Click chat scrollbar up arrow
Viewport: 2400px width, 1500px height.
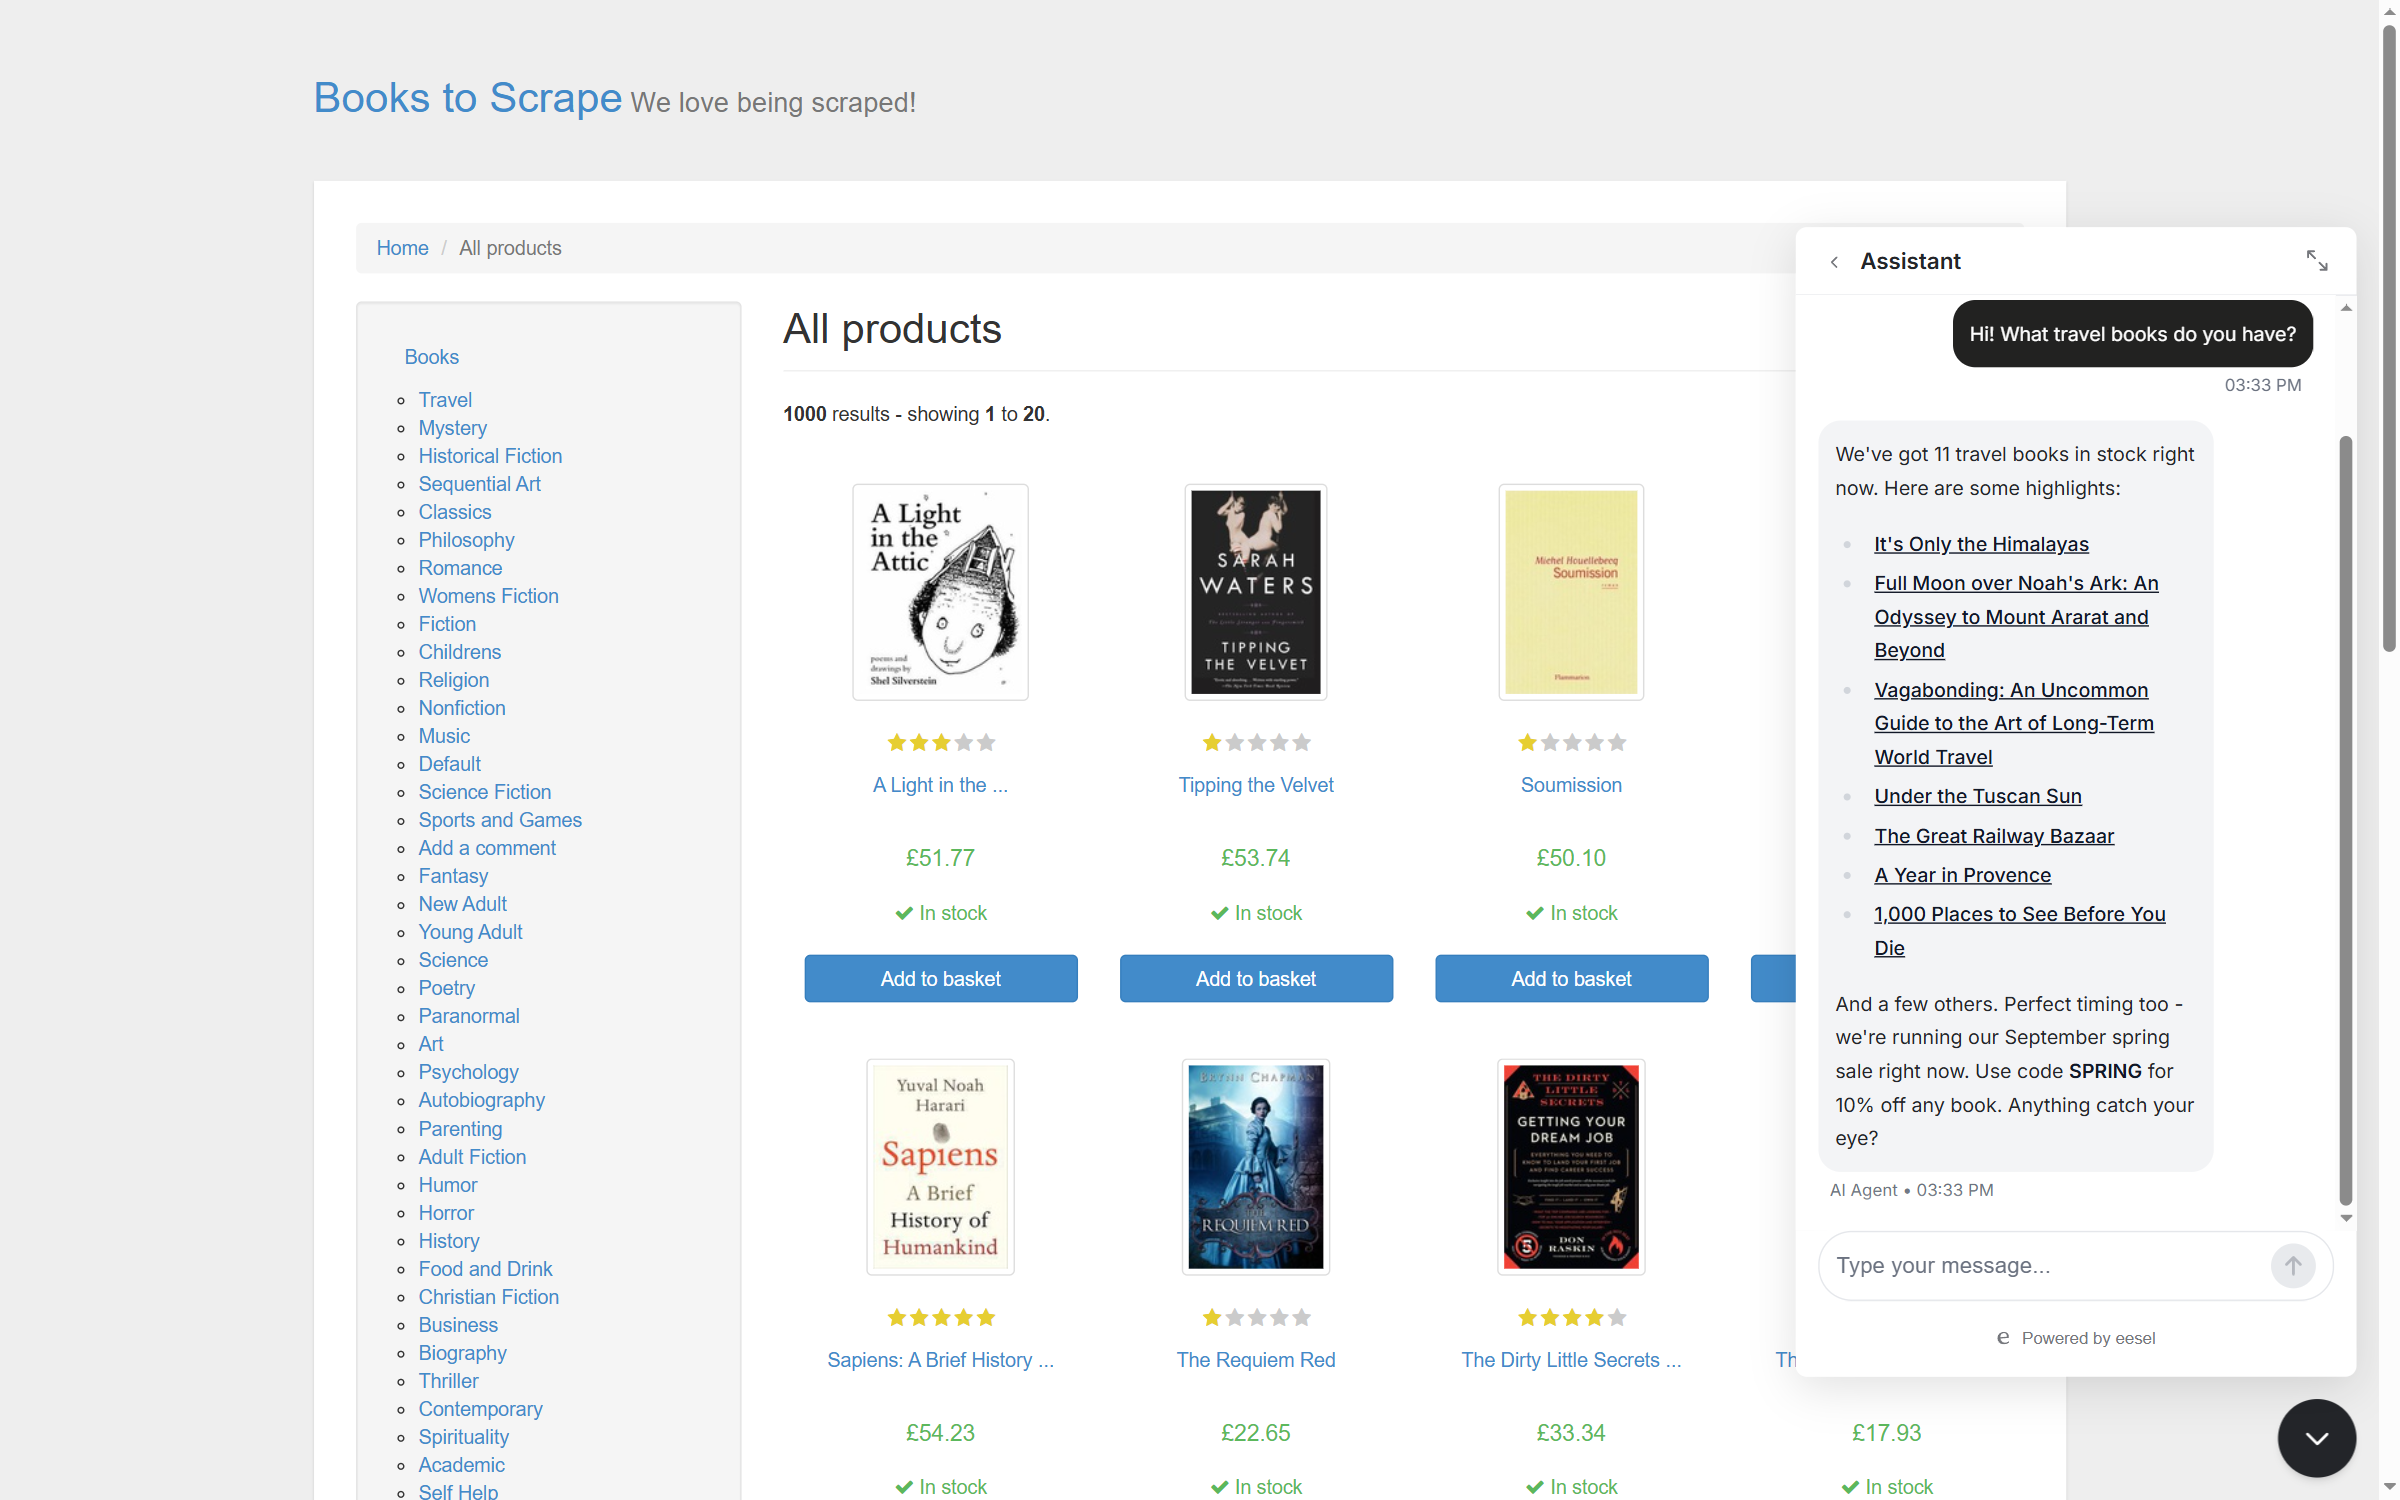tap(2346, 308)
